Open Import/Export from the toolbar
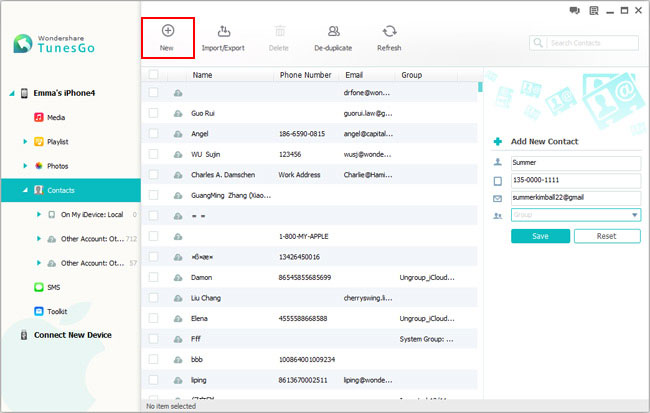This screenshot has width=650, height=413. [x=223, y=38]
